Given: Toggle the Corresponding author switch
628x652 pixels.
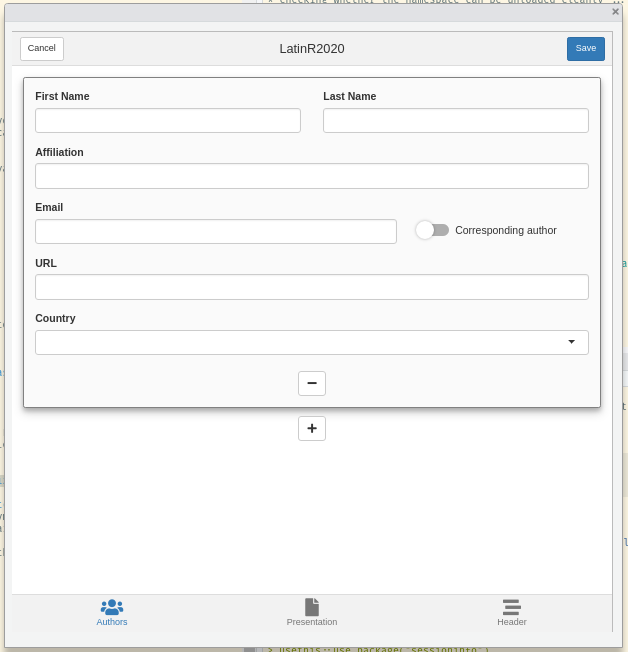Looking at the screenshot, I should click(x=432, y=230).
